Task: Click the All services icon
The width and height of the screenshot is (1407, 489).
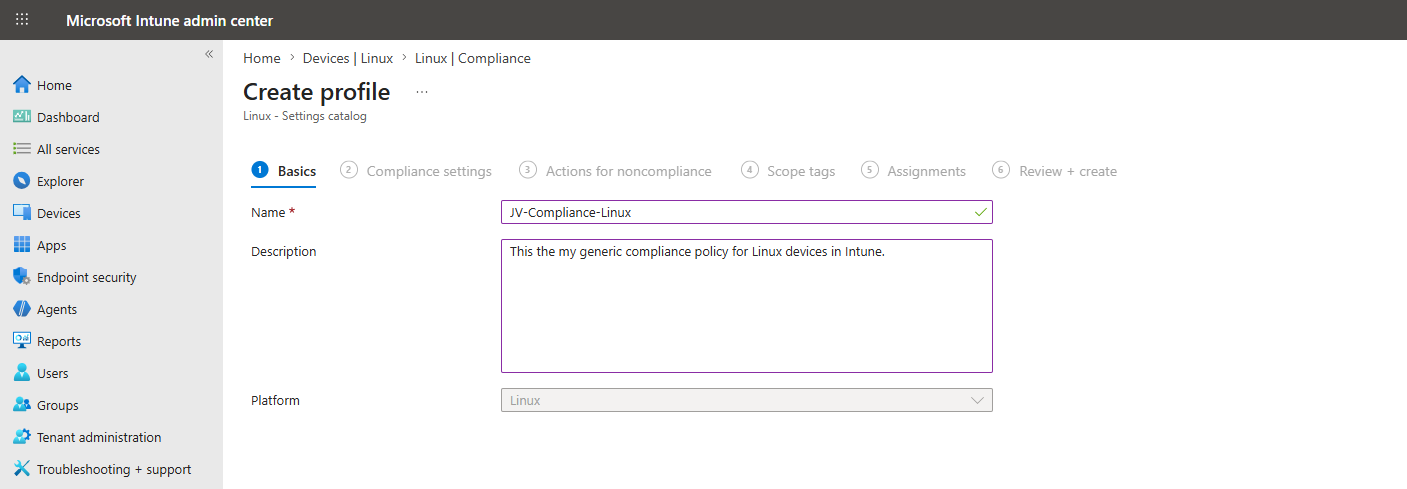Action: coord(22,149)
